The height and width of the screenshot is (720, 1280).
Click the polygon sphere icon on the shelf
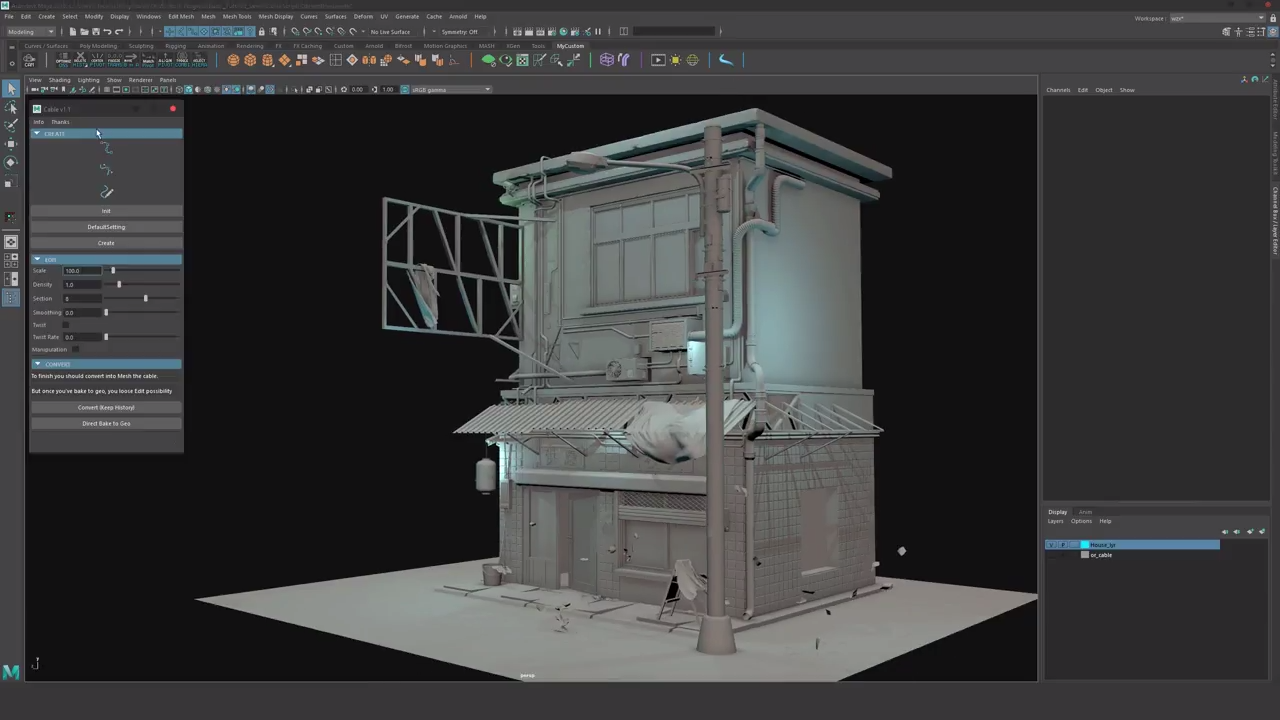tap(234, 60)
